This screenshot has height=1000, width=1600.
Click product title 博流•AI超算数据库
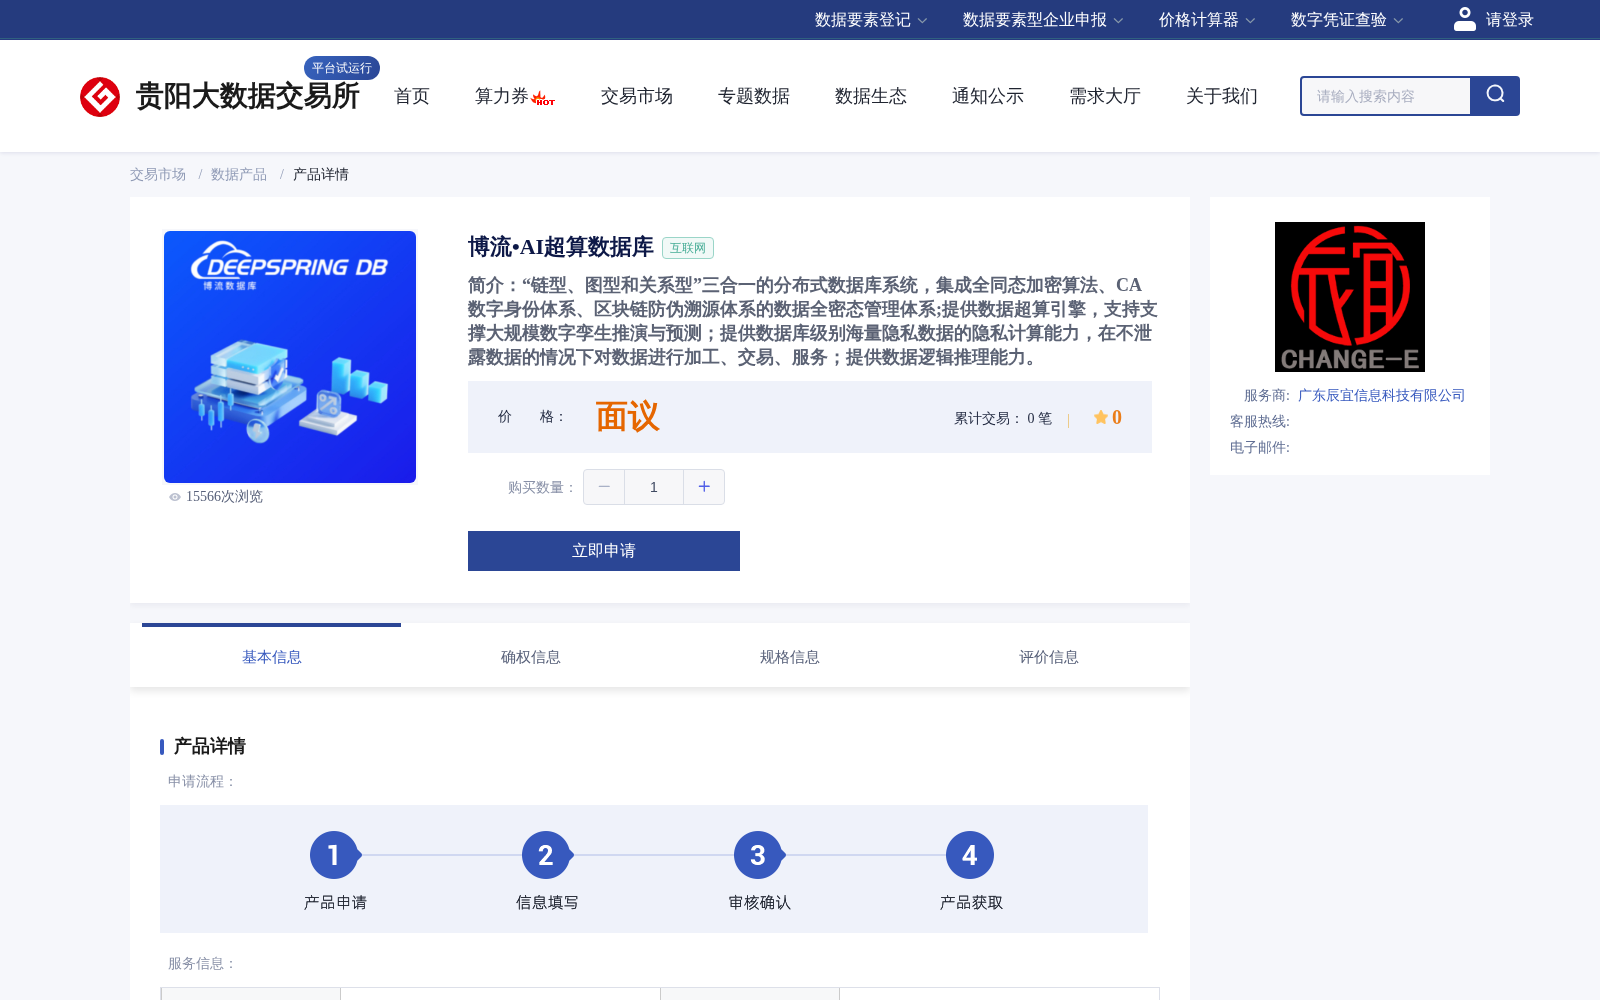click(x=561, y=247)
